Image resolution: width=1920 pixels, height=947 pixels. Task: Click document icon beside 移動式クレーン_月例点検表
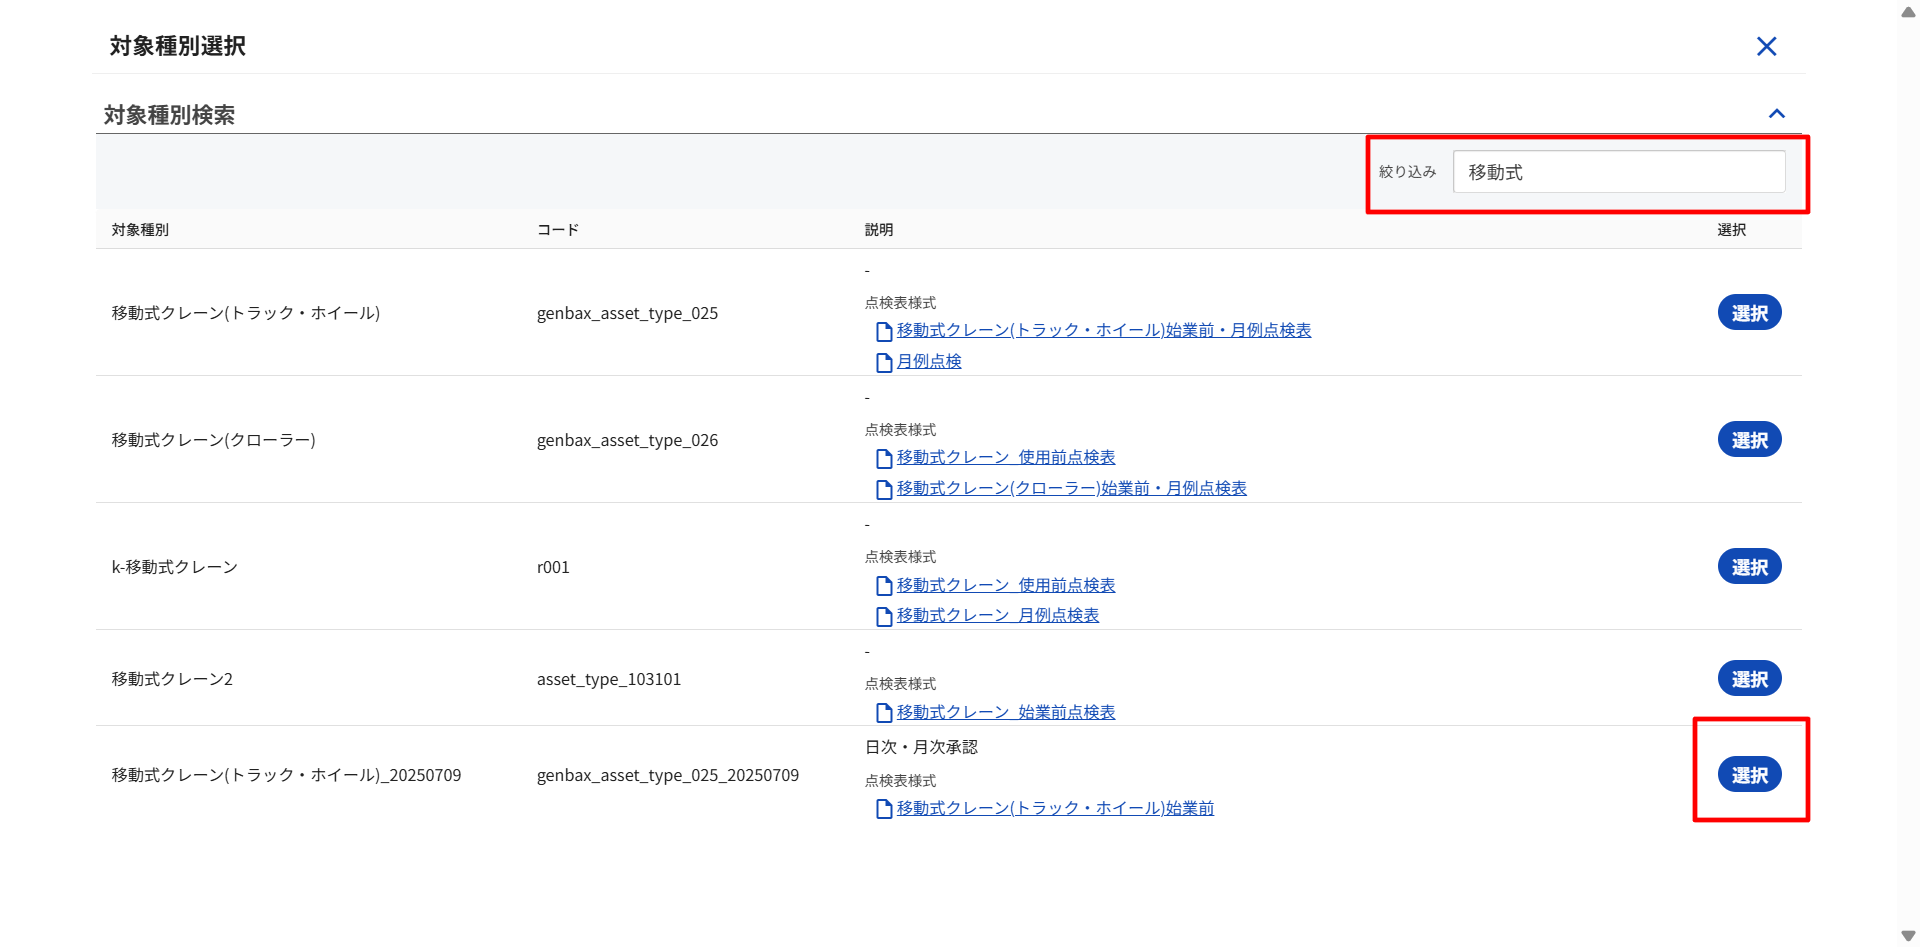point(884,616)
